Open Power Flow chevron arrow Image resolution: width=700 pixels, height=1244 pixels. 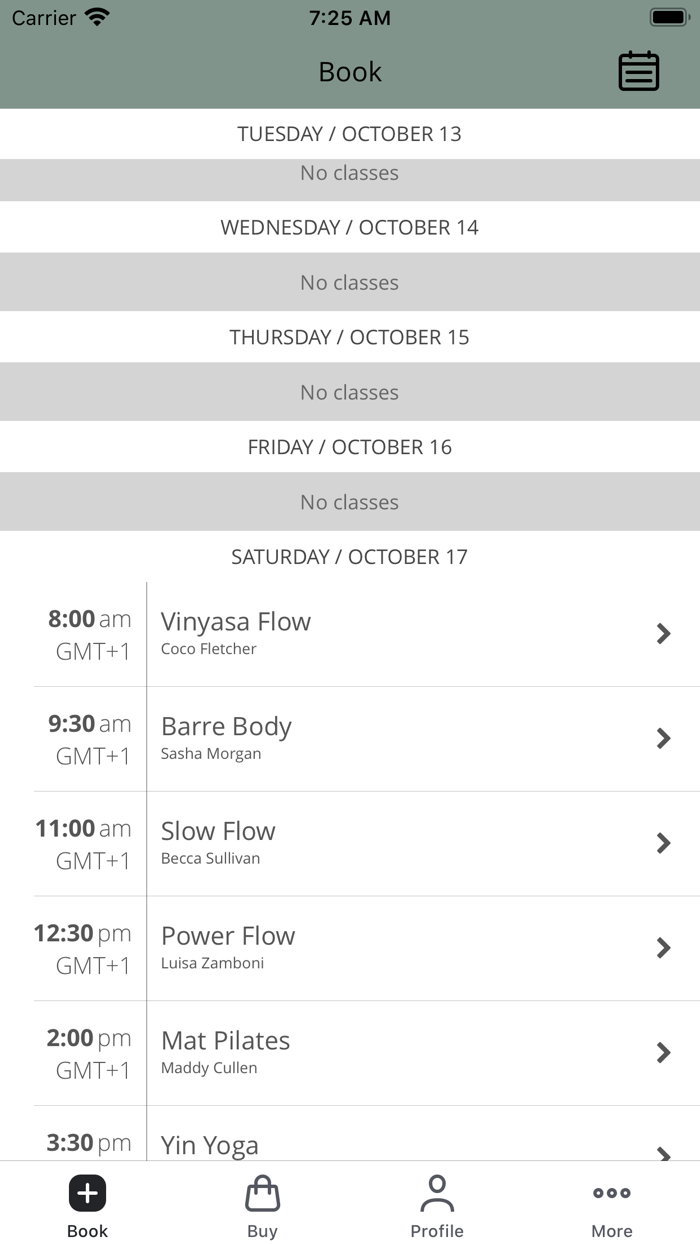pyautogui.click(x=663, y=948)
